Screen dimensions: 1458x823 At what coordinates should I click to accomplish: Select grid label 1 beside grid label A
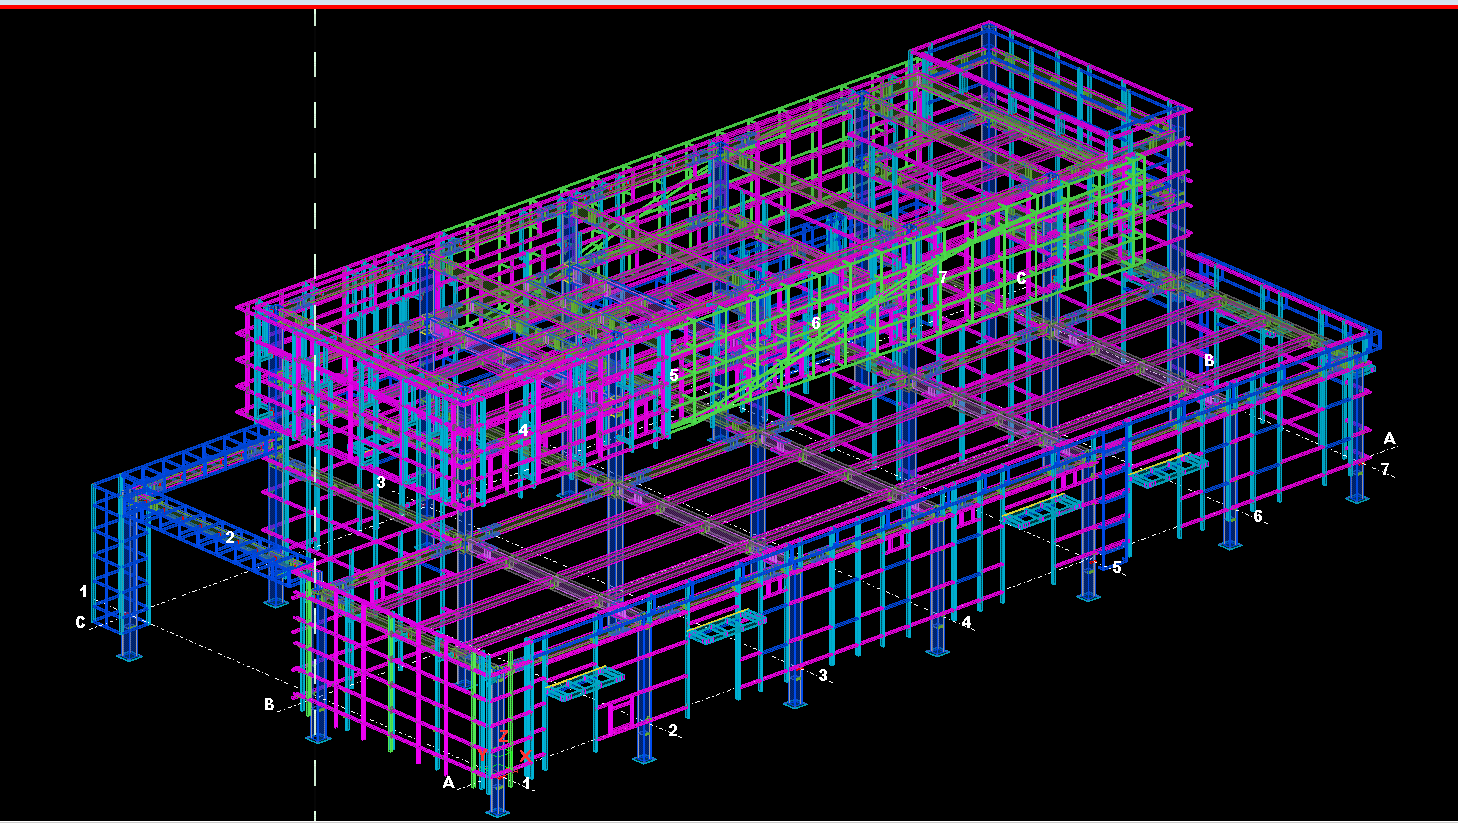[527, 782]
